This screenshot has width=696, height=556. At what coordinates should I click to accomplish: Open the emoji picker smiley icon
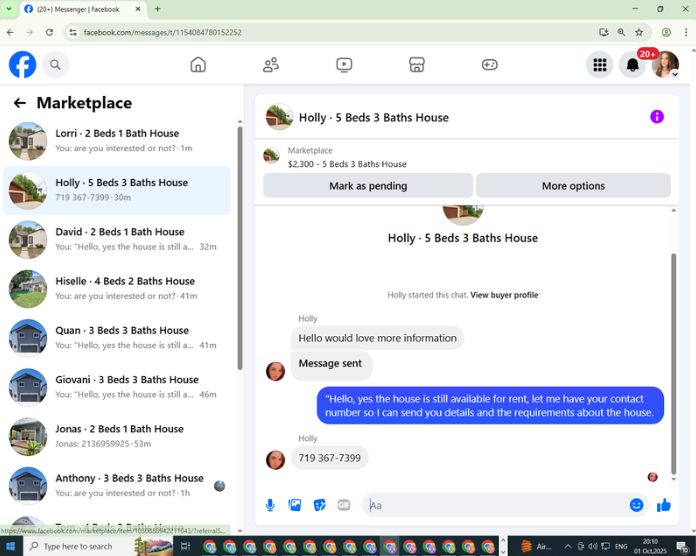[637, 505]
